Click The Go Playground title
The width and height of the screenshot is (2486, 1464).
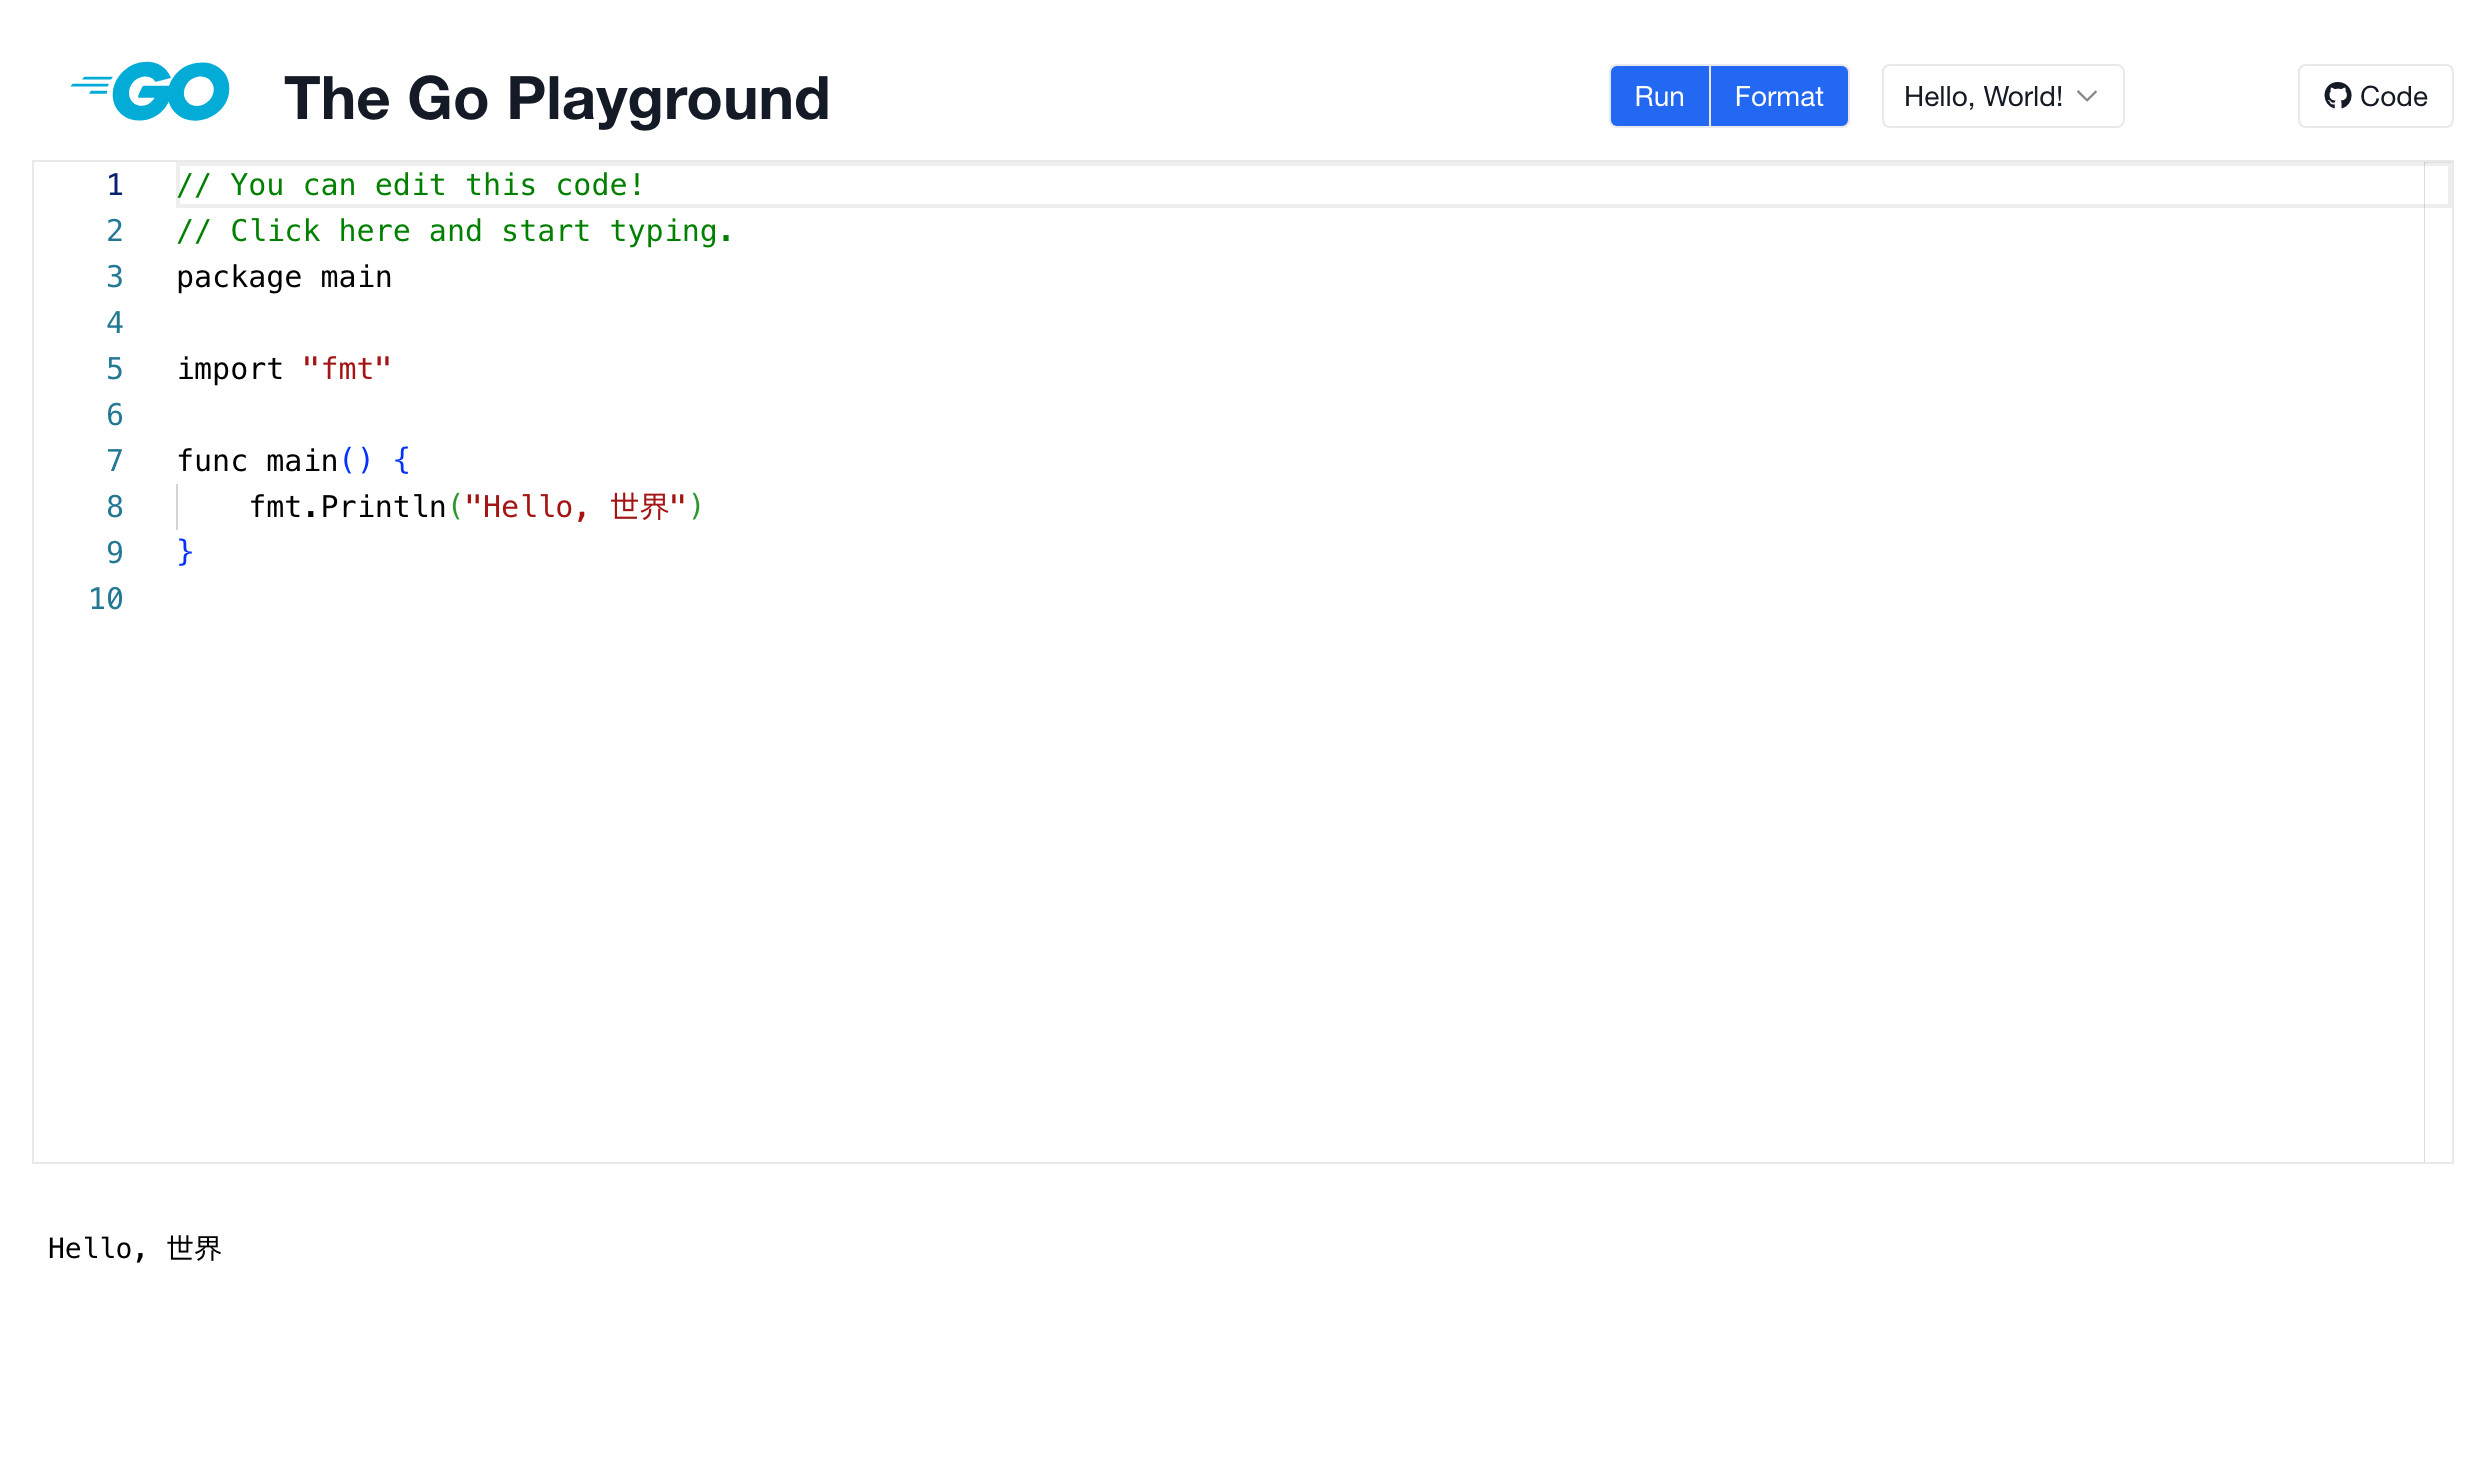point(557,98)
